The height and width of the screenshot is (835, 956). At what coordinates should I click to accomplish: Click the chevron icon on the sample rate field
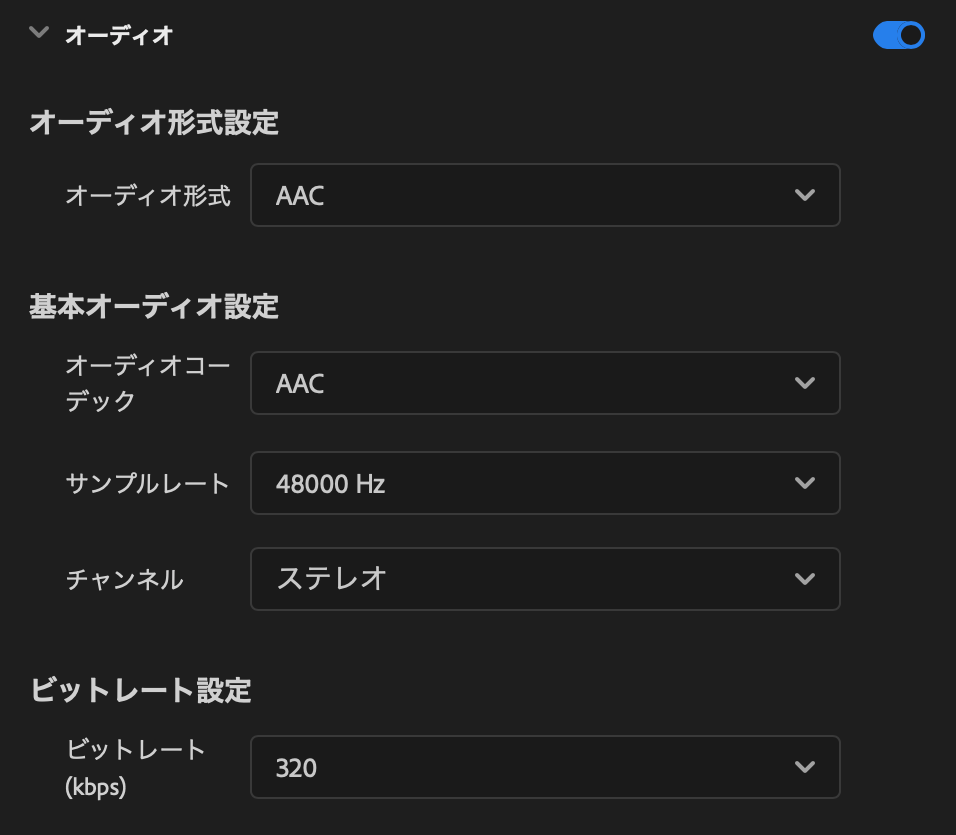(805, 483)
